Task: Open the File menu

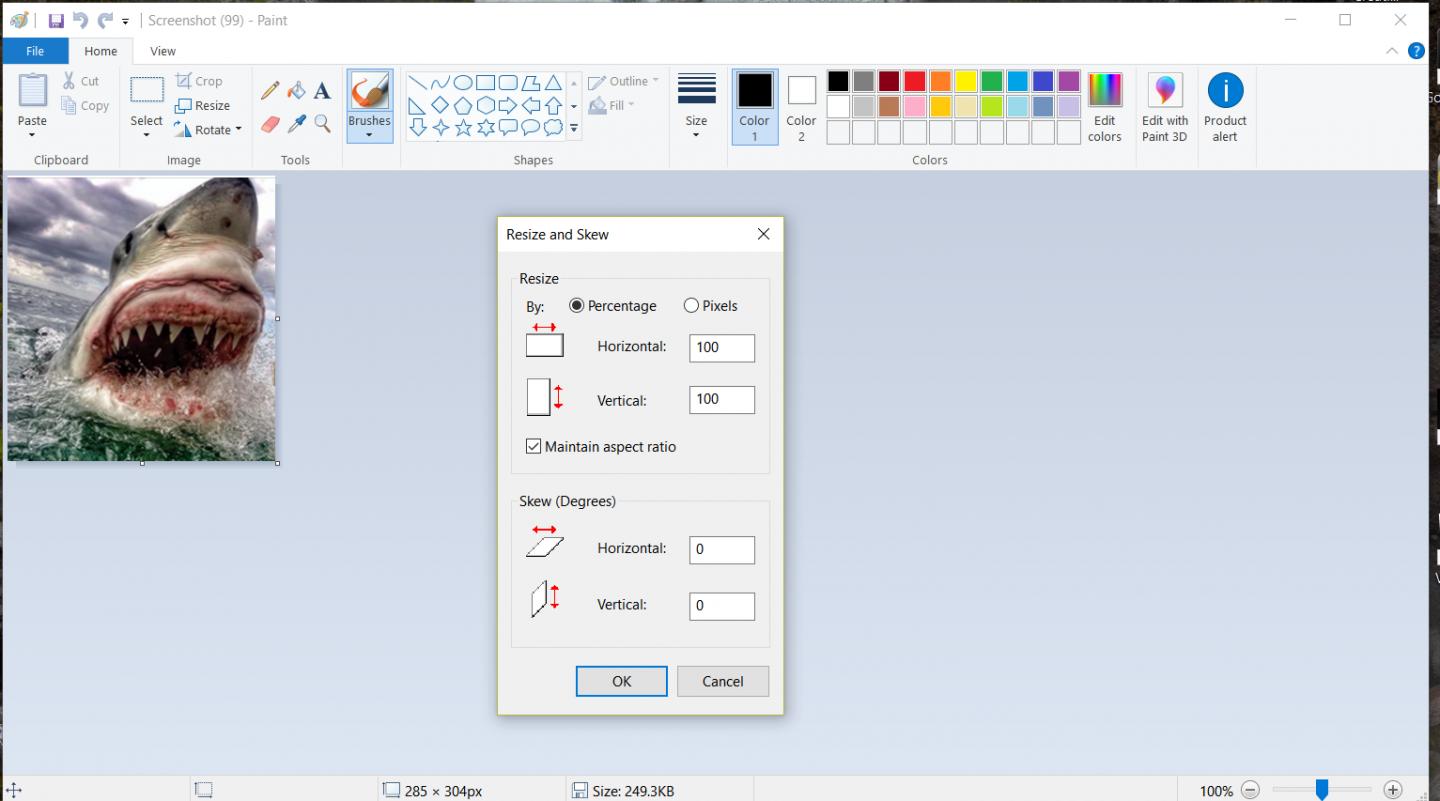Action: 35,51
